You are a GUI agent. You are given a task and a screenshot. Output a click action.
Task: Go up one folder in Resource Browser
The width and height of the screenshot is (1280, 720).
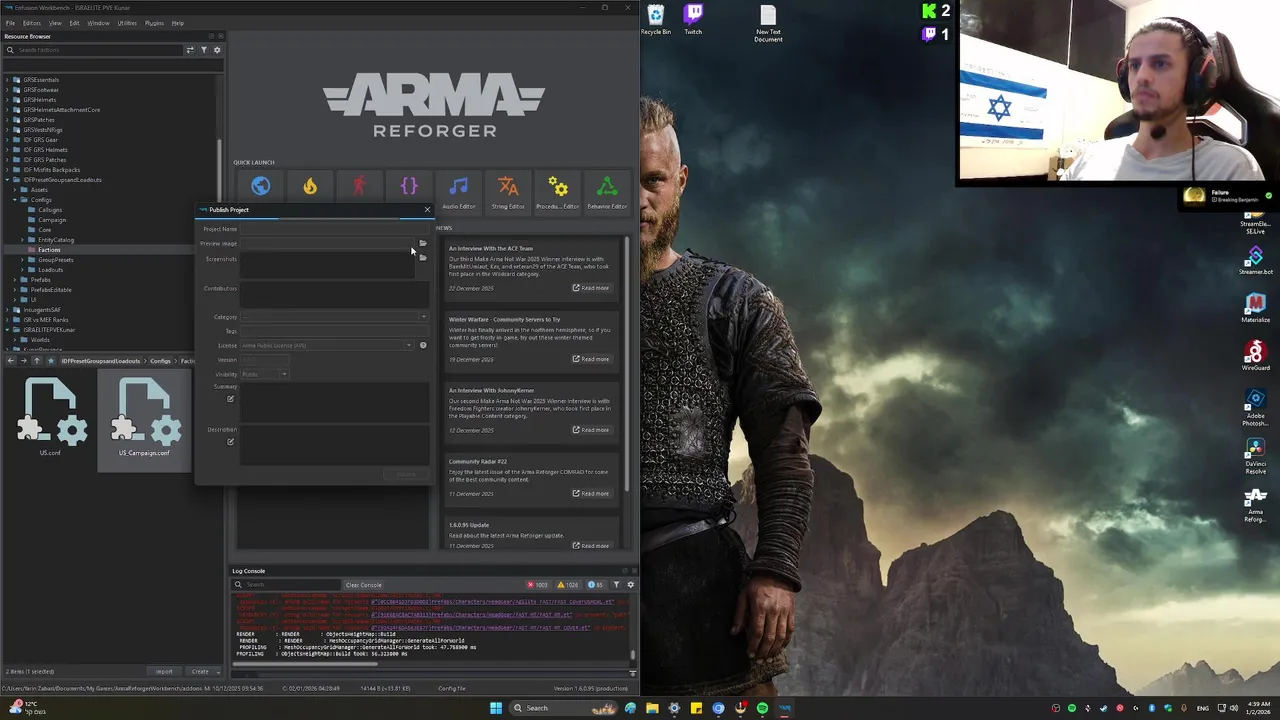[x=37, y=361]
